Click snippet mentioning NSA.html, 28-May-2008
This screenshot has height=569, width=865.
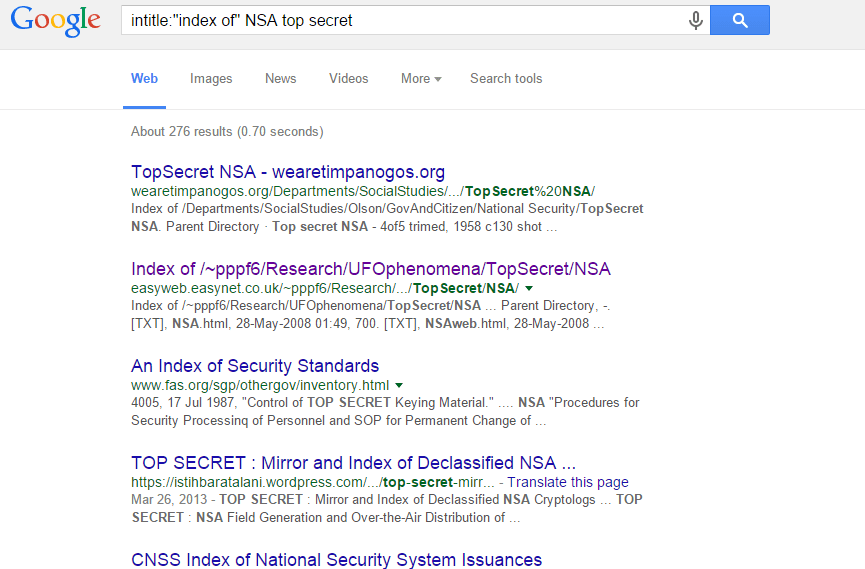[x=370, y=314]
